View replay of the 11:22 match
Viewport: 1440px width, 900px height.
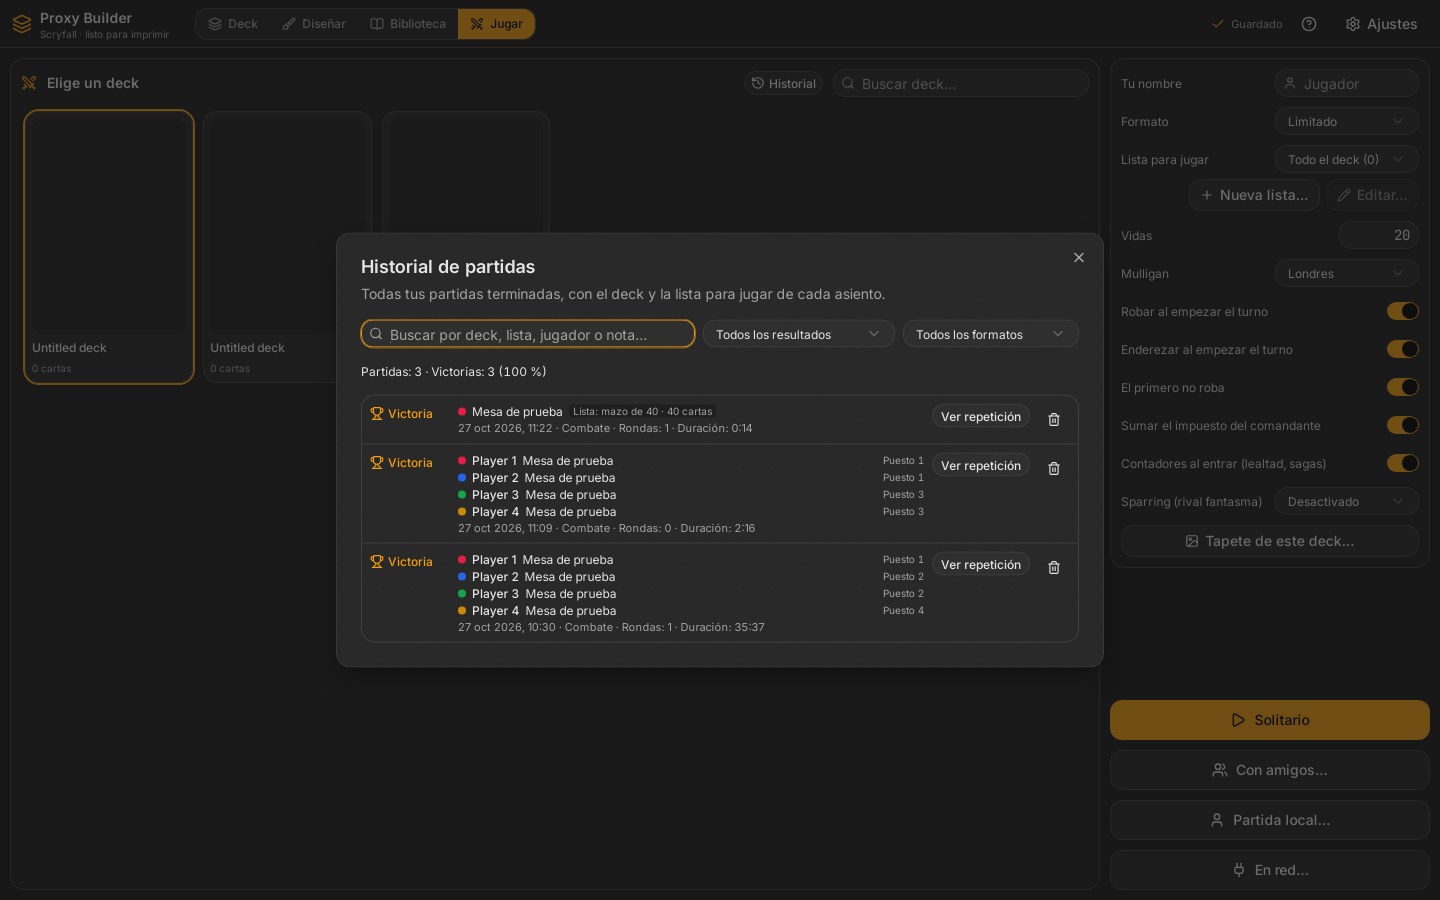point(980,416)
